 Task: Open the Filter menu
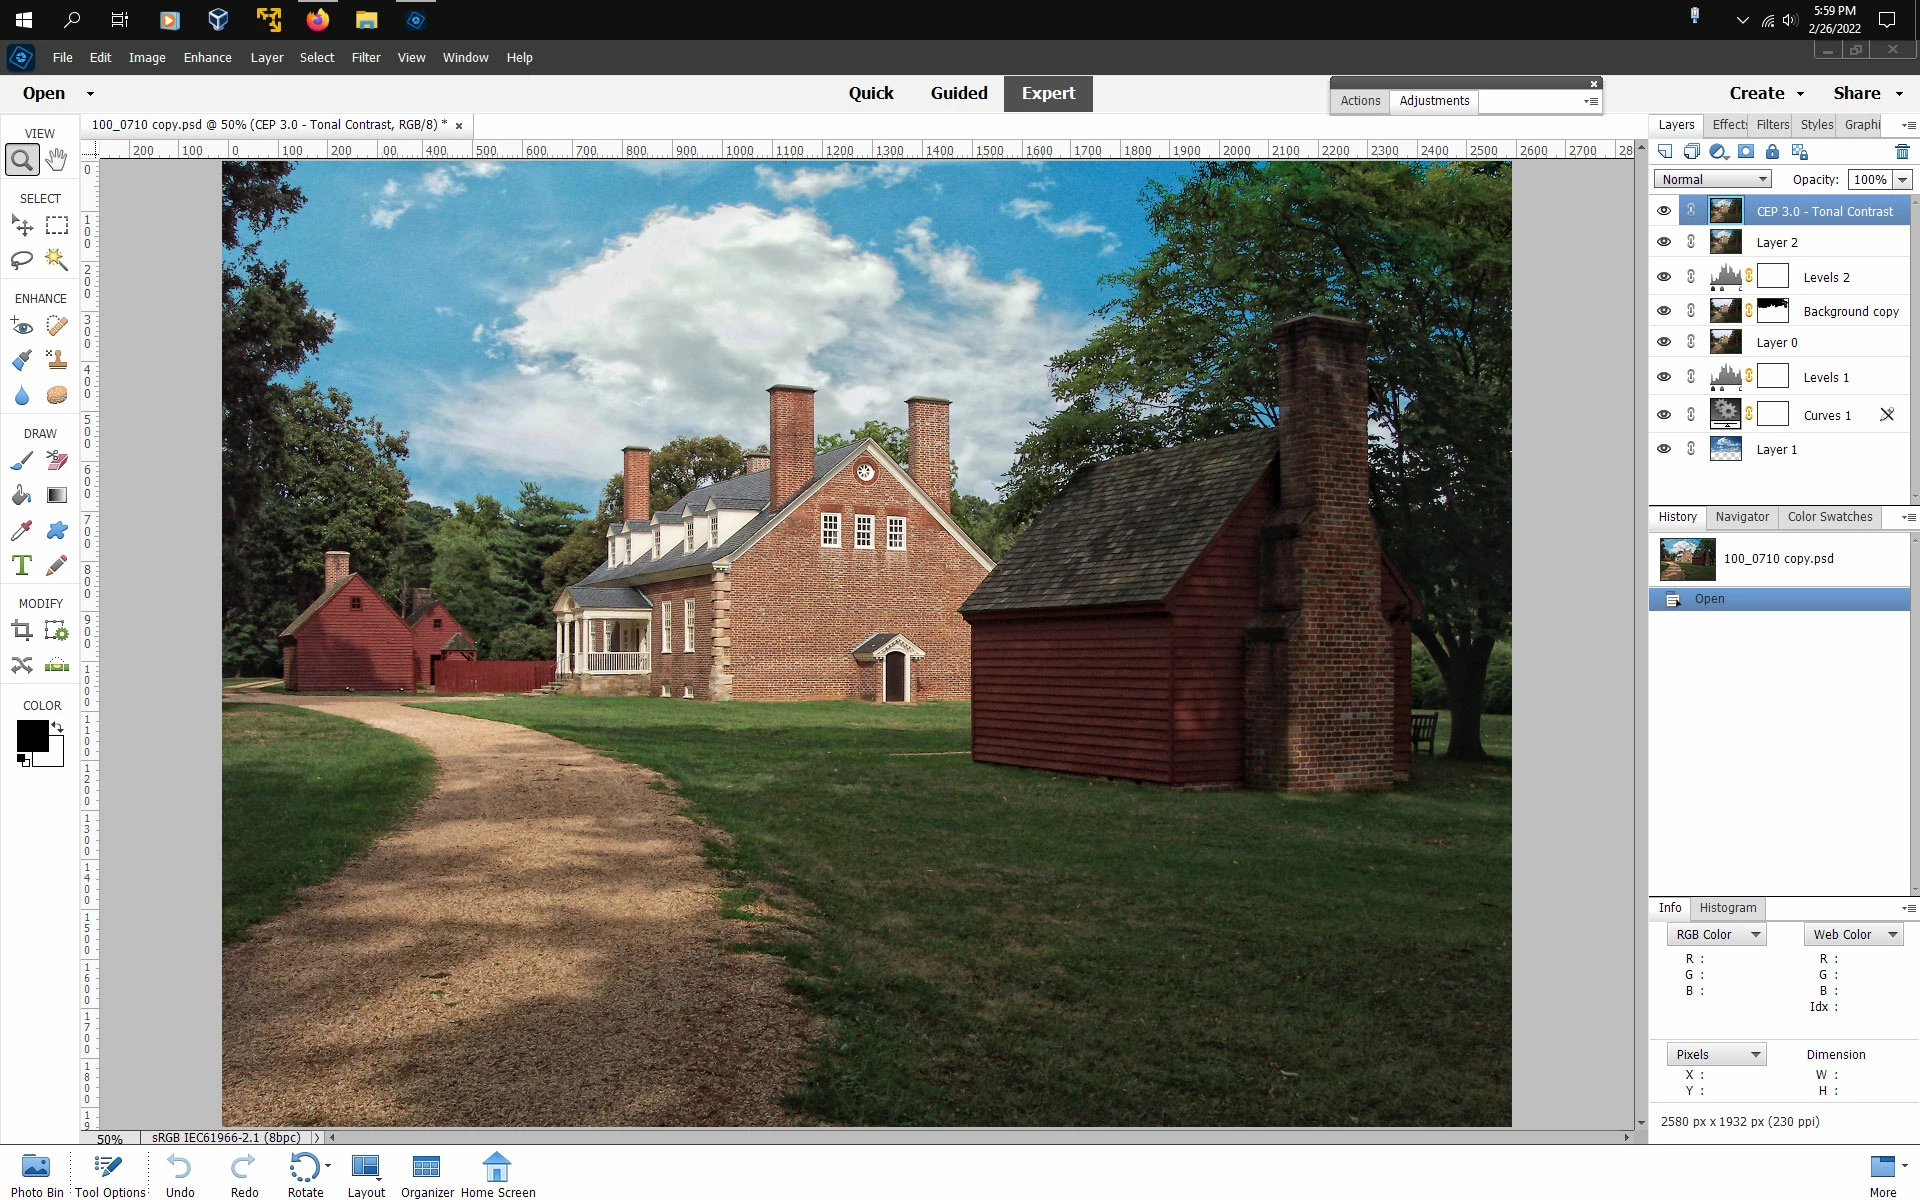coord(365,57)
